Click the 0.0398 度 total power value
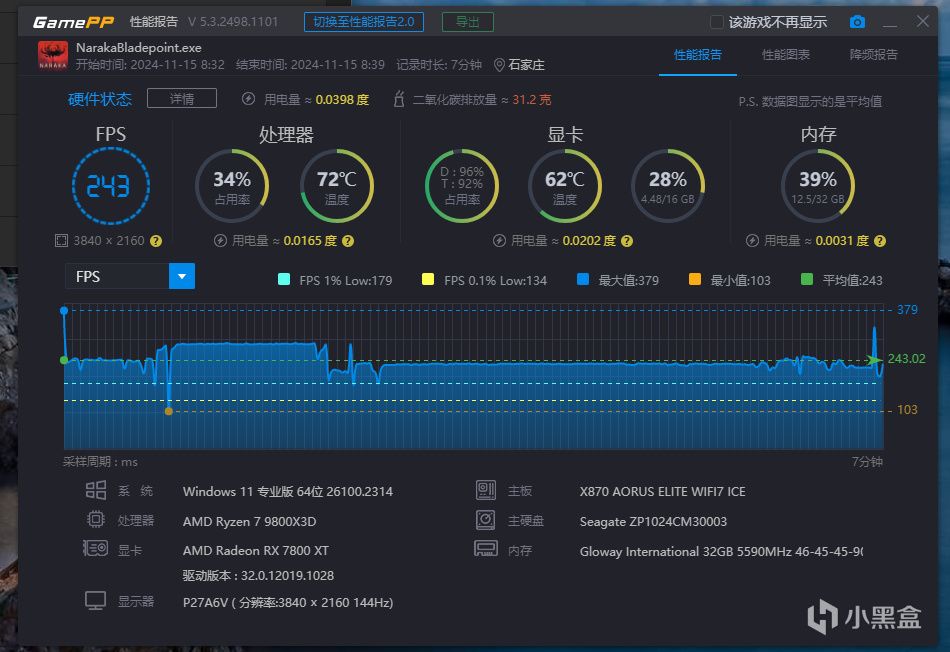The width and height of the screenshot is (950, 652). pyautogui.click(x=342, y=99)
